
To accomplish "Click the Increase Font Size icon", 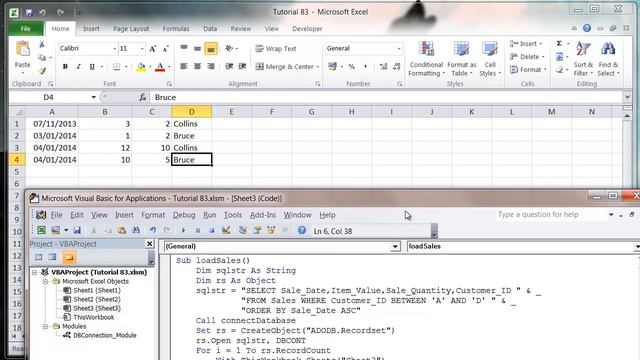I will pos(152,49).
